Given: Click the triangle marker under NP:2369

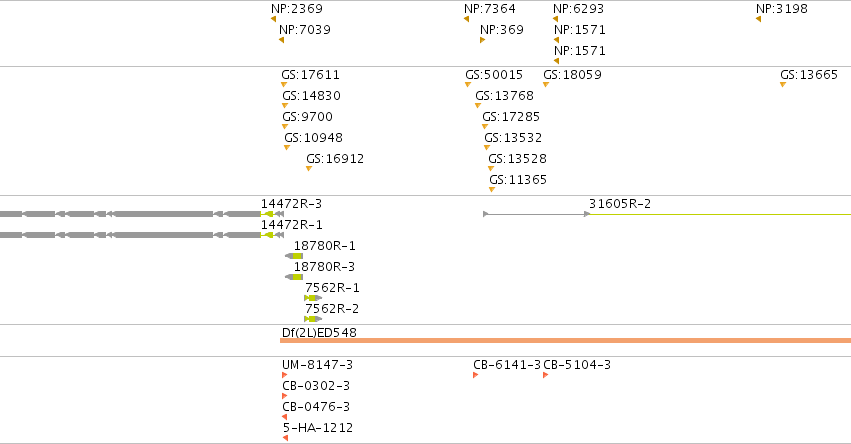Looking at the screenshot, I should click(274, 19).
